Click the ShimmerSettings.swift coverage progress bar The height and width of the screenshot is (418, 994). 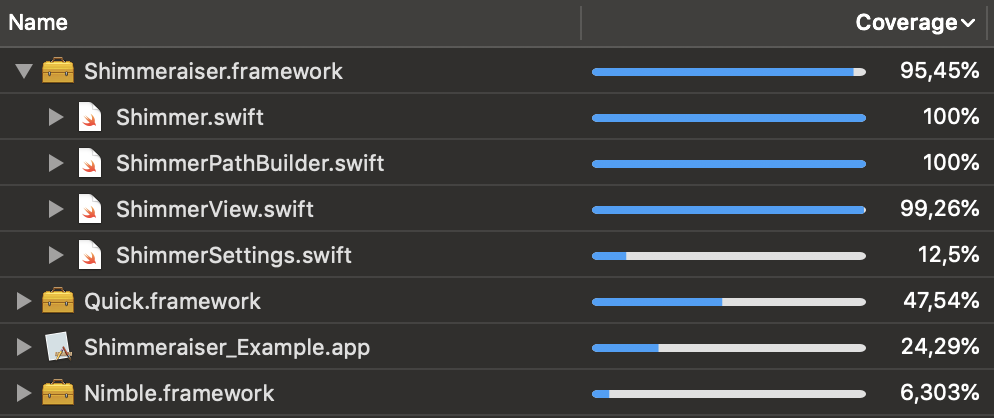(x=728, y=257)
